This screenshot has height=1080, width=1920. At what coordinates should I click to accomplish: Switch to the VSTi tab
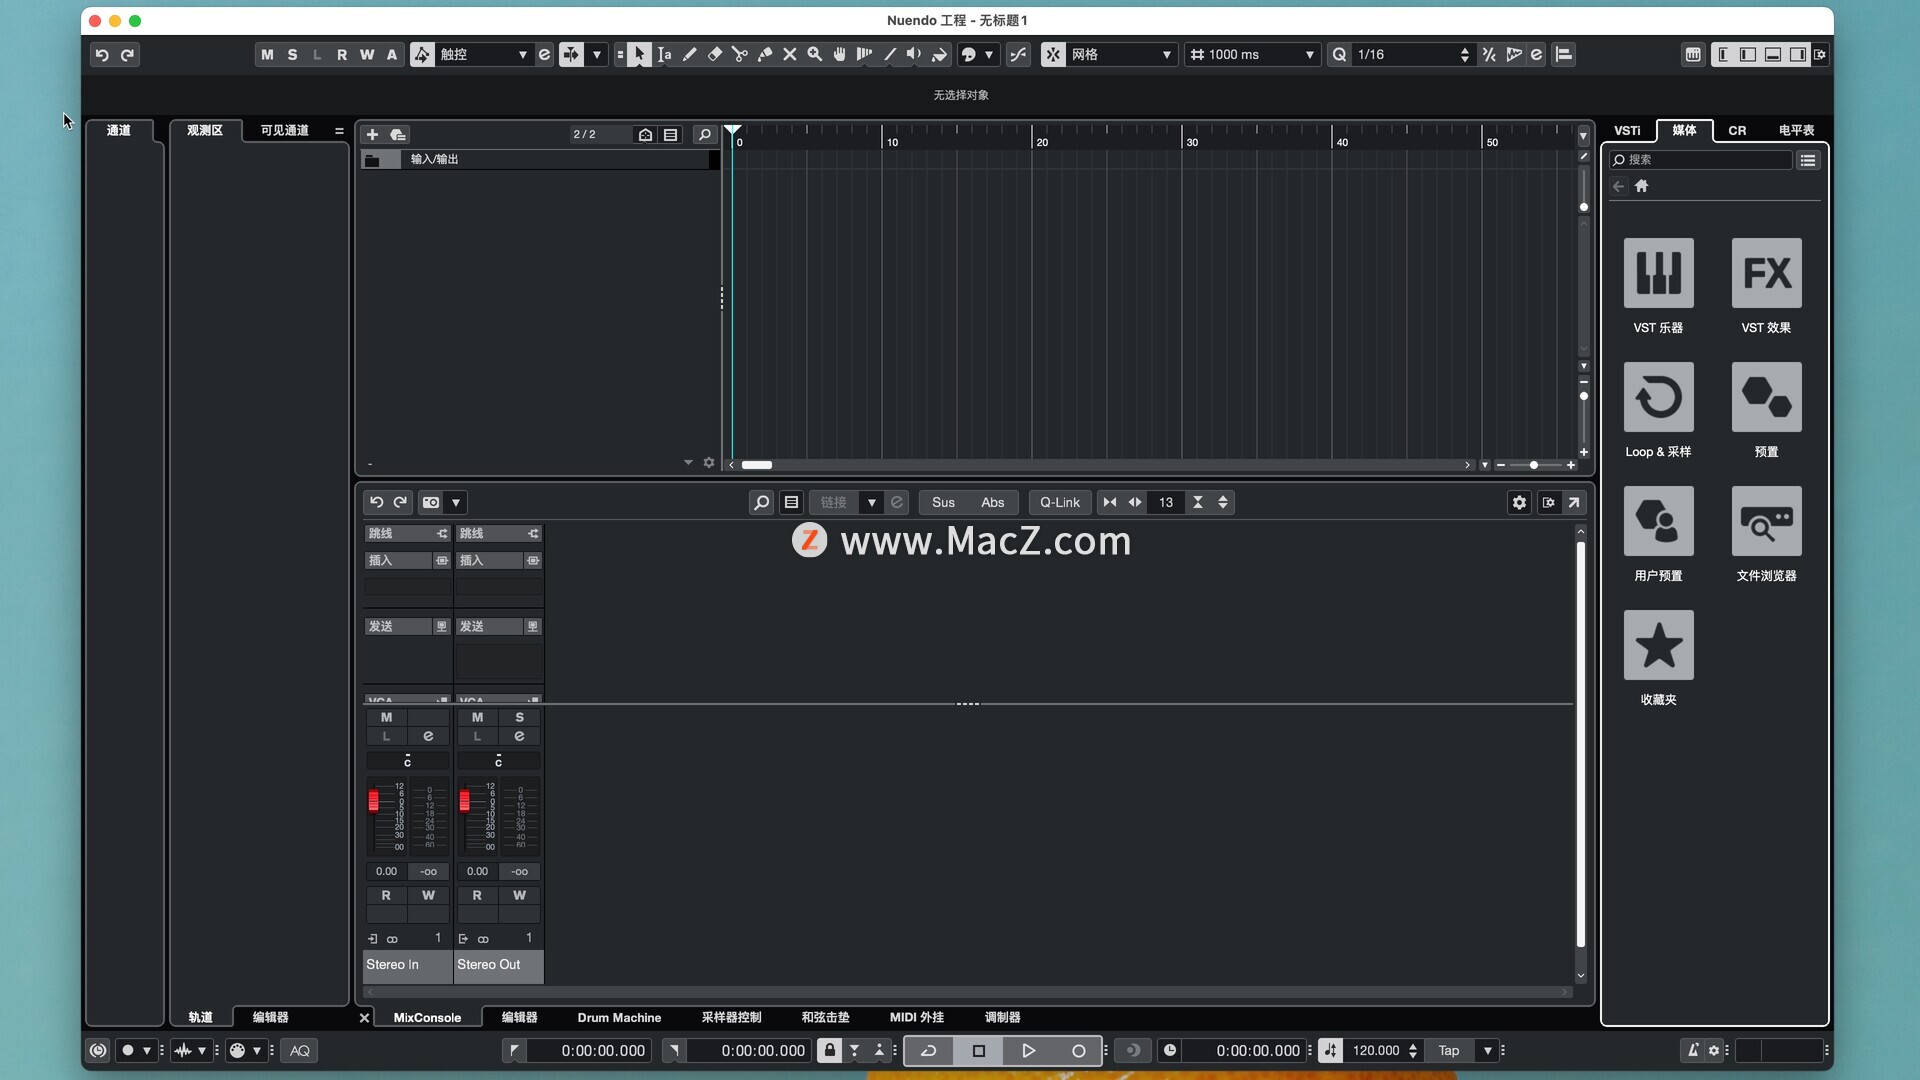point(1627,131)
